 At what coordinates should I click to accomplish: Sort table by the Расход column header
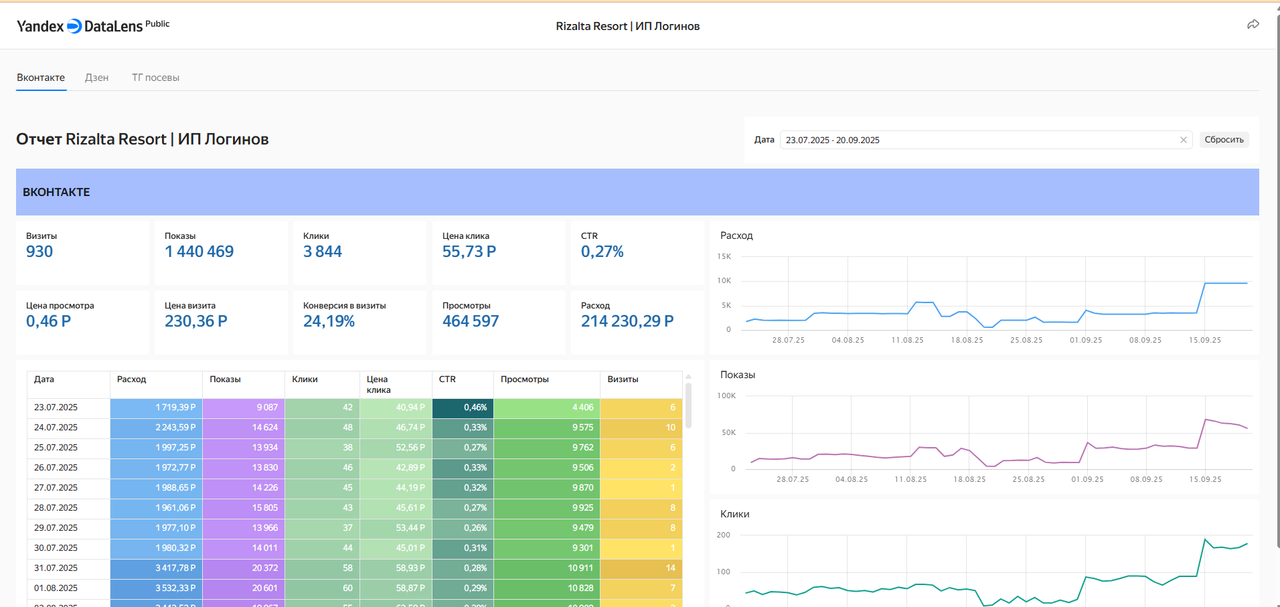click(x=156, y=385)
